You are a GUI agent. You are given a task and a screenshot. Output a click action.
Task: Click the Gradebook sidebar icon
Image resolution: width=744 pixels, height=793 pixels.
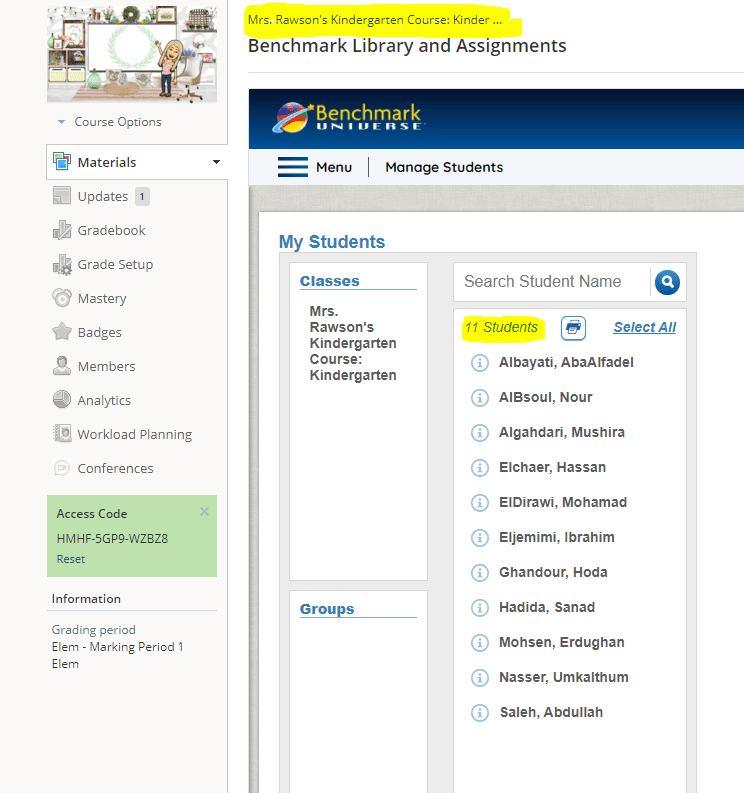(x=62, y=230)
